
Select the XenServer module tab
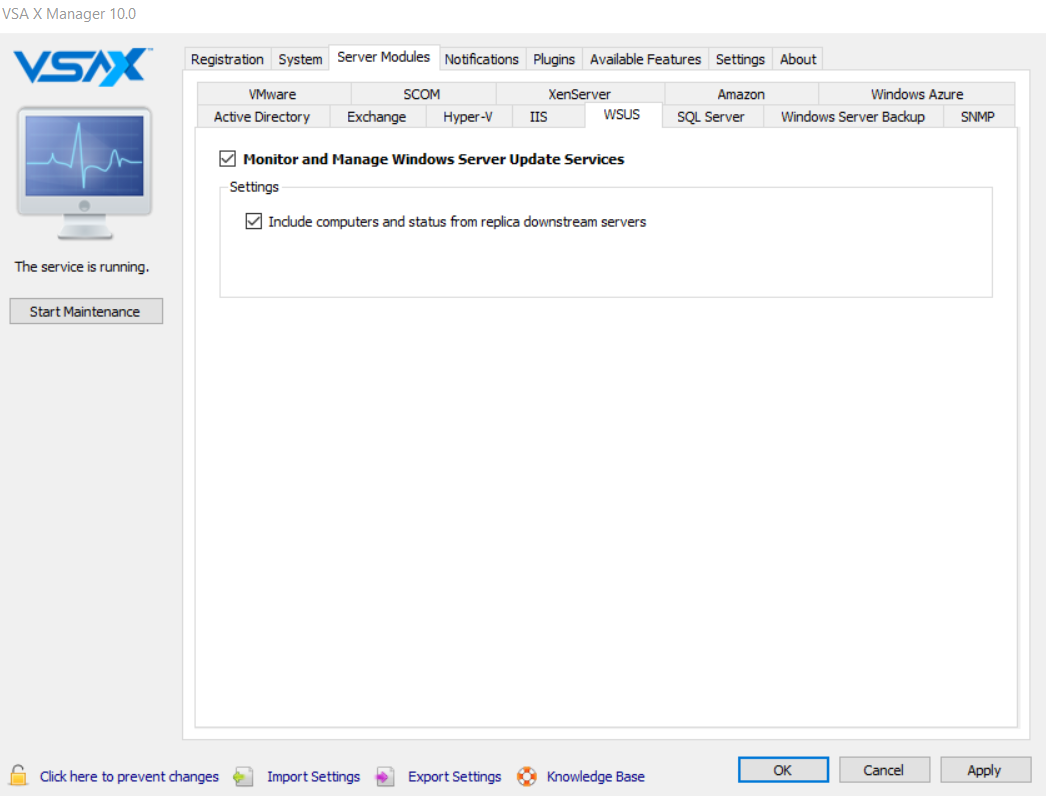pos(579,94)
